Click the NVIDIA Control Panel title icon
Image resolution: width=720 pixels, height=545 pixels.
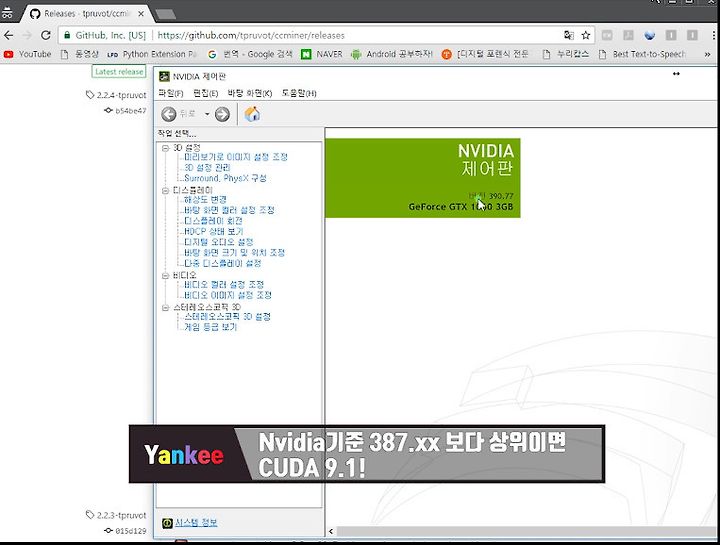point(164,76)
